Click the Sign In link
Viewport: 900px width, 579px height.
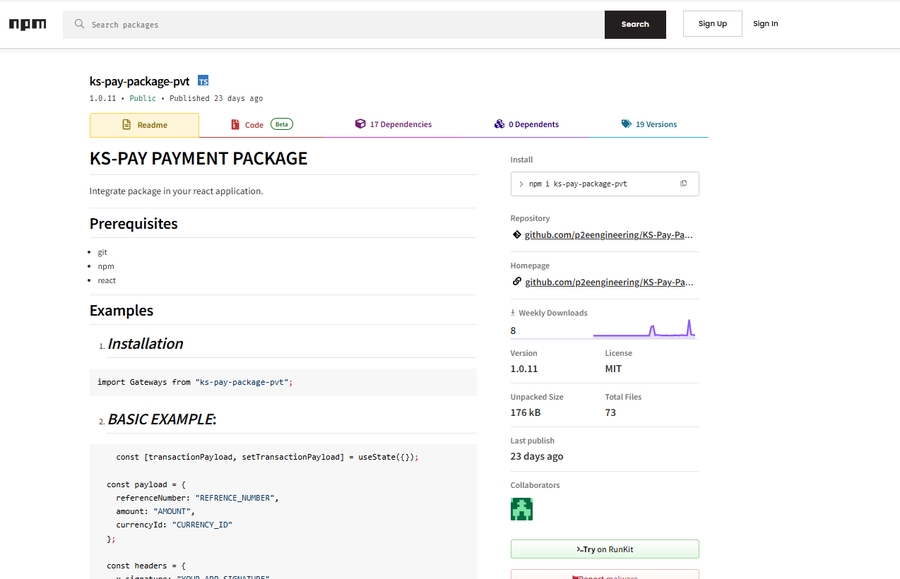765,24
